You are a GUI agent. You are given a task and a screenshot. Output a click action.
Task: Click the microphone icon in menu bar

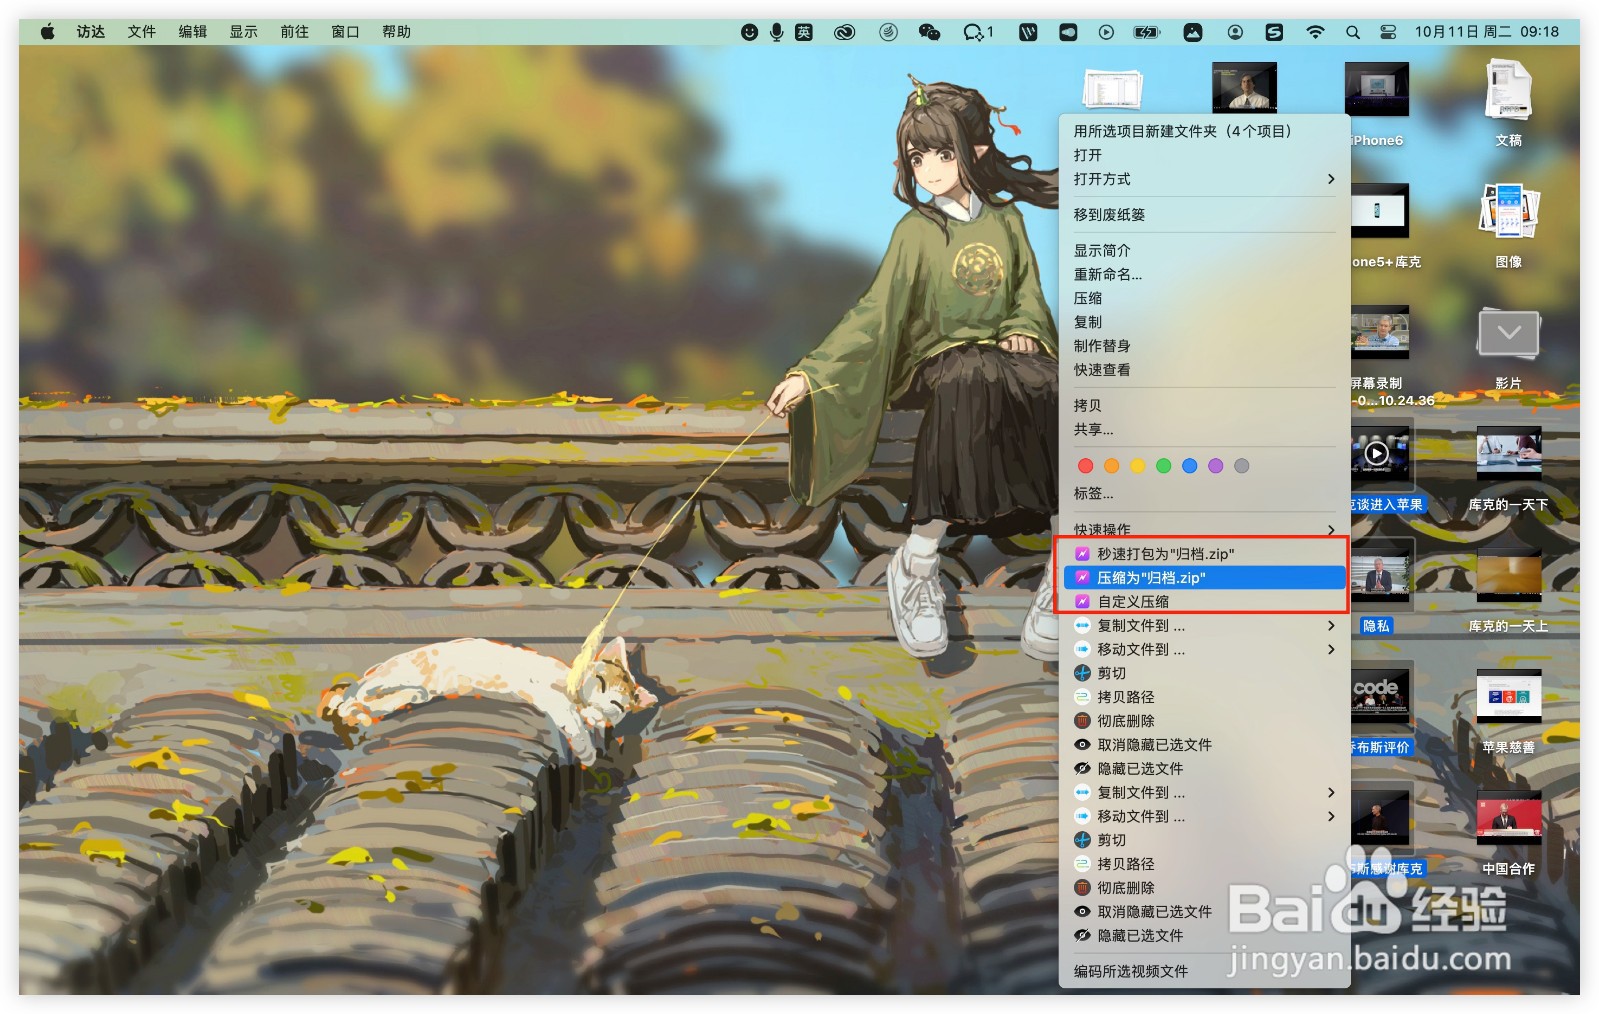click(x=776, y=32)
